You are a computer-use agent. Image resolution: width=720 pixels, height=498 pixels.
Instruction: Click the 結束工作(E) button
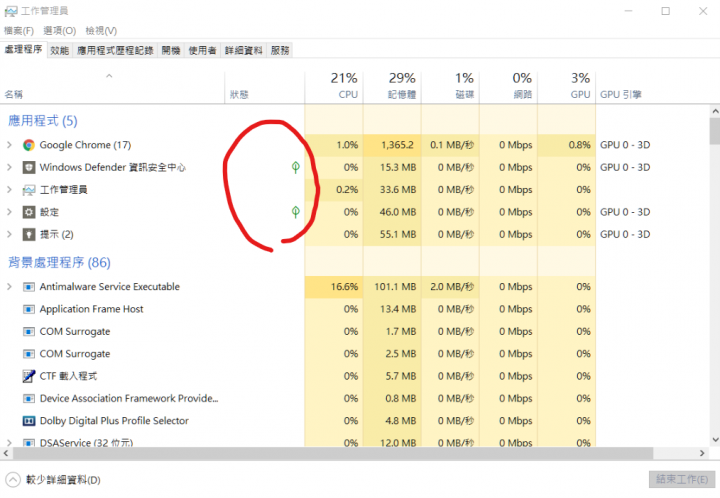[x=682, y=480]
